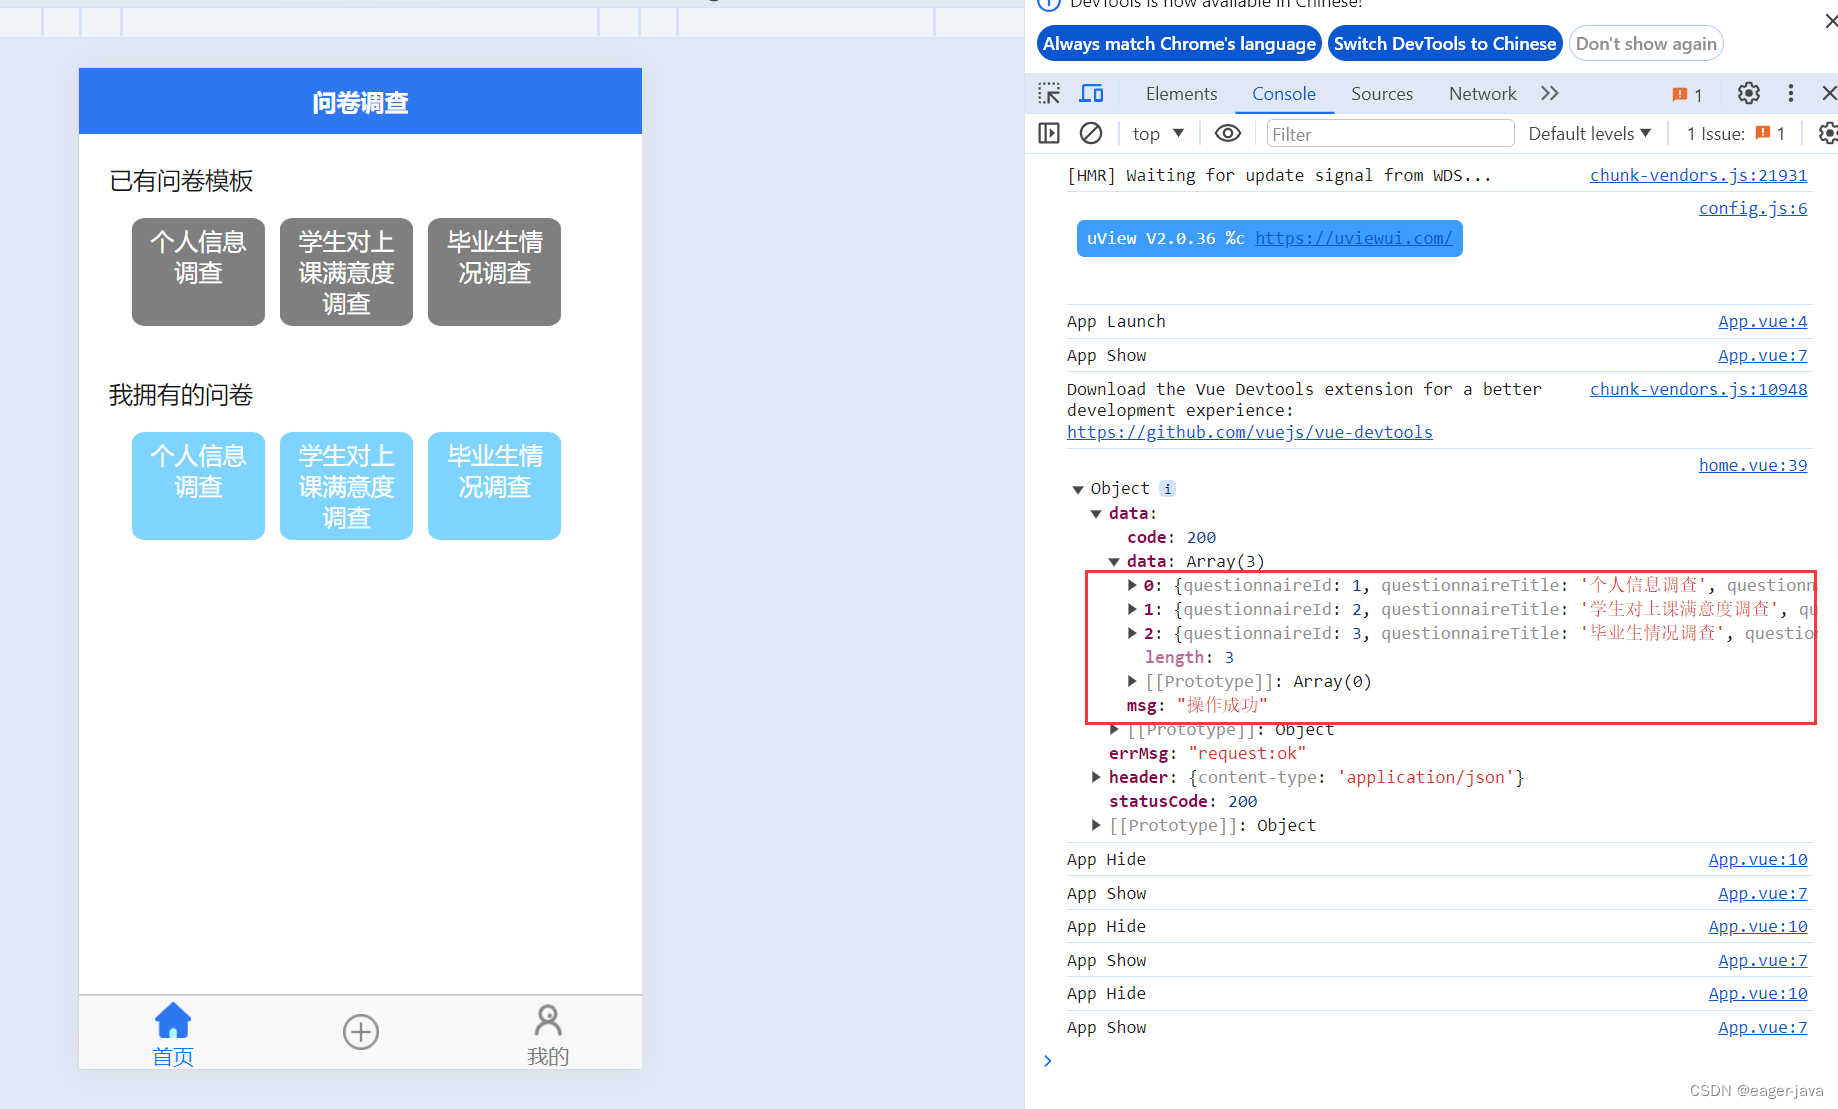Click the 1 Issue indicator in console toolbar
The width and height of the screenshot is (1838, 1109).
(x=1736, y=133)
